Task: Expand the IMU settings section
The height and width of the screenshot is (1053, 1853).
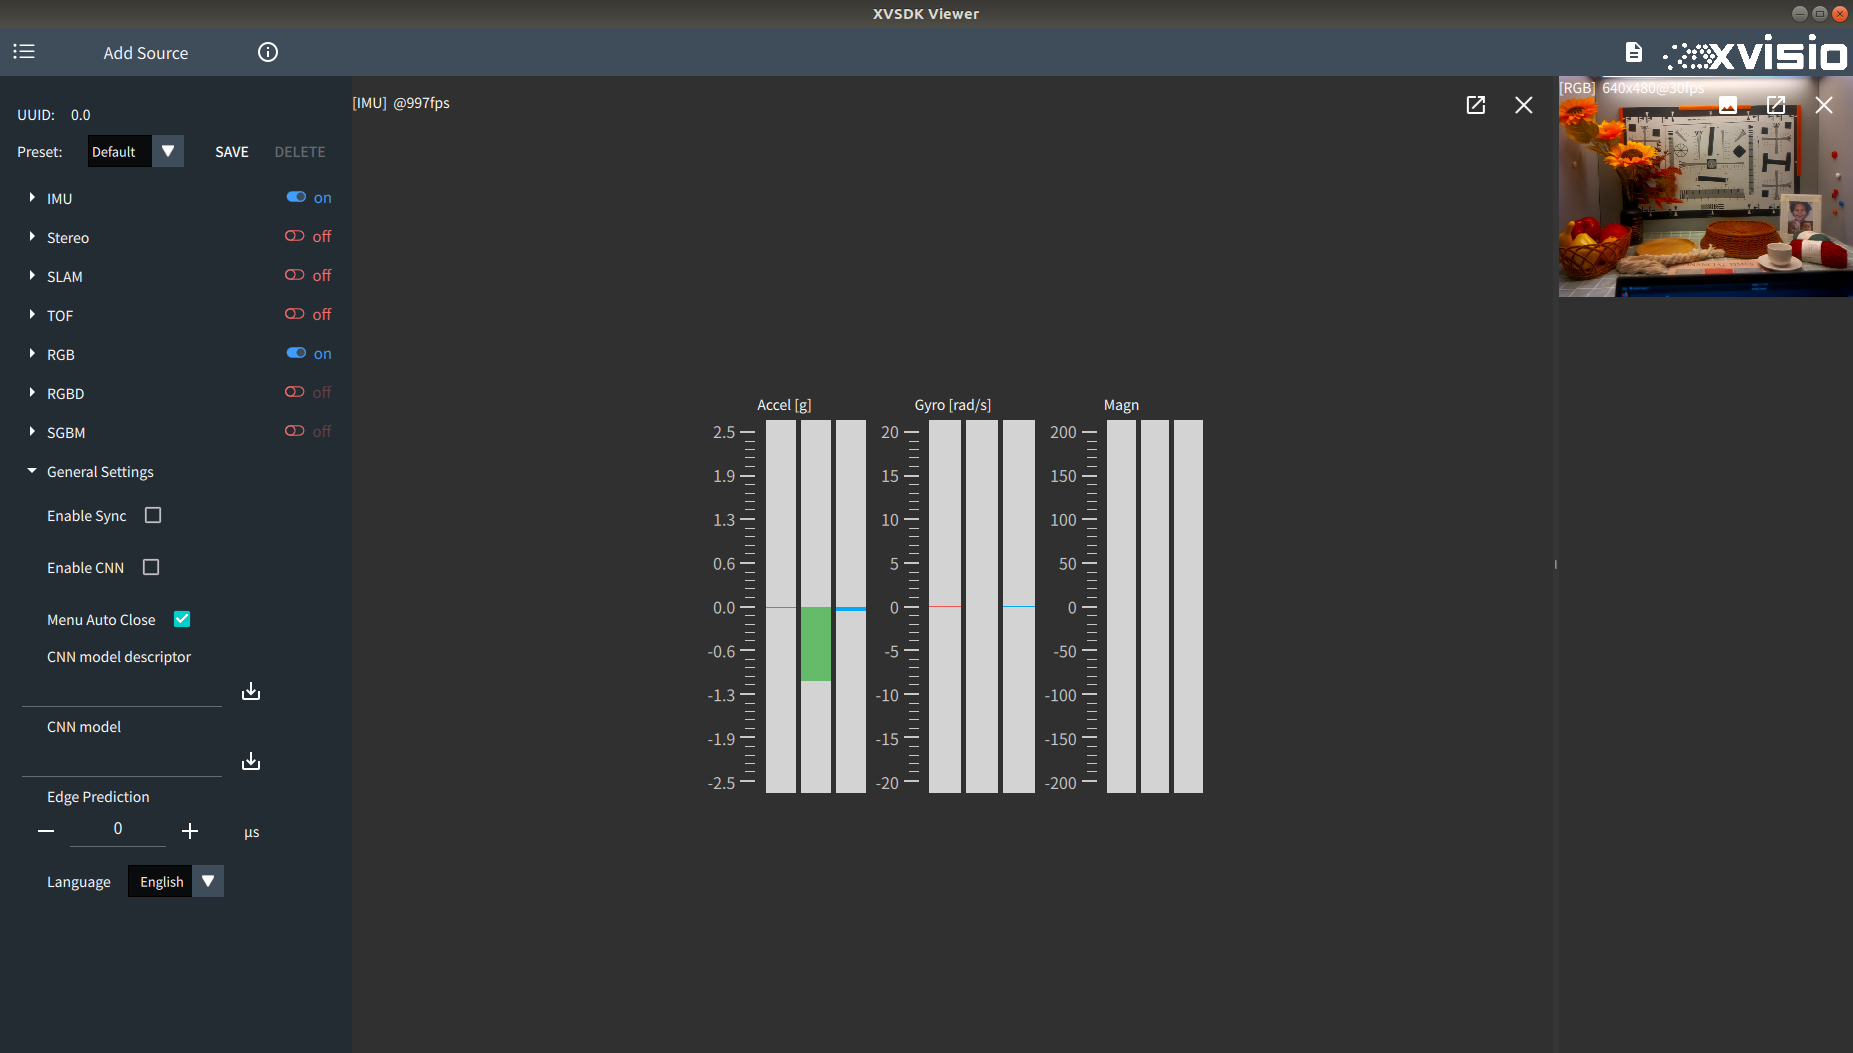Action: click(32, 198)
